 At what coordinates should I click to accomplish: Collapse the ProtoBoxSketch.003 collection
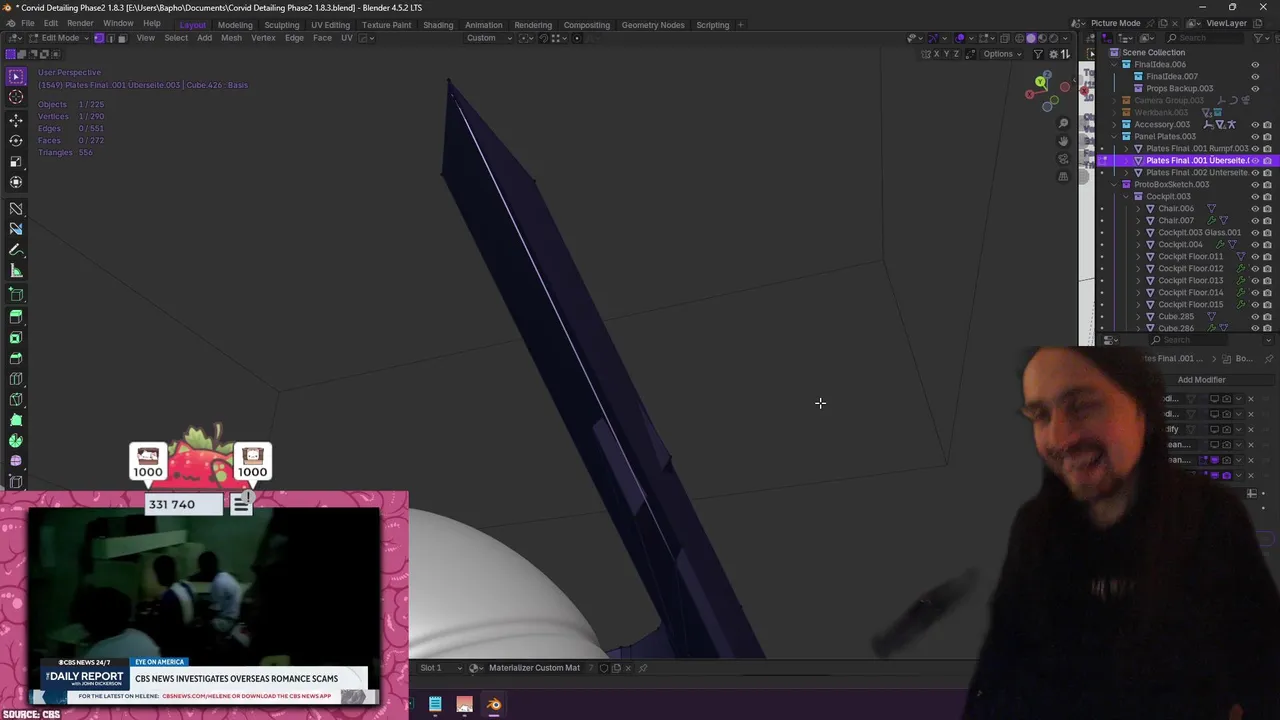pos(1114,184)
